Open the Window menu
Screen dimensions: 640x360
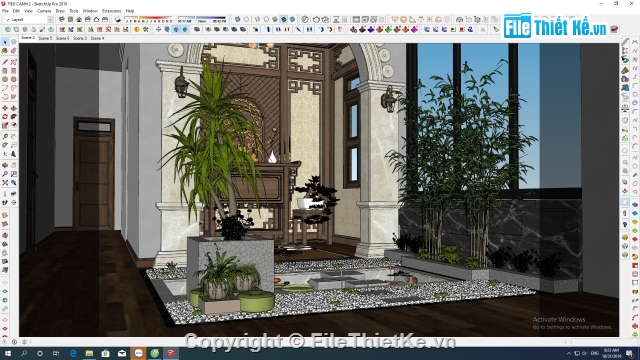click(x=90, y=11)
